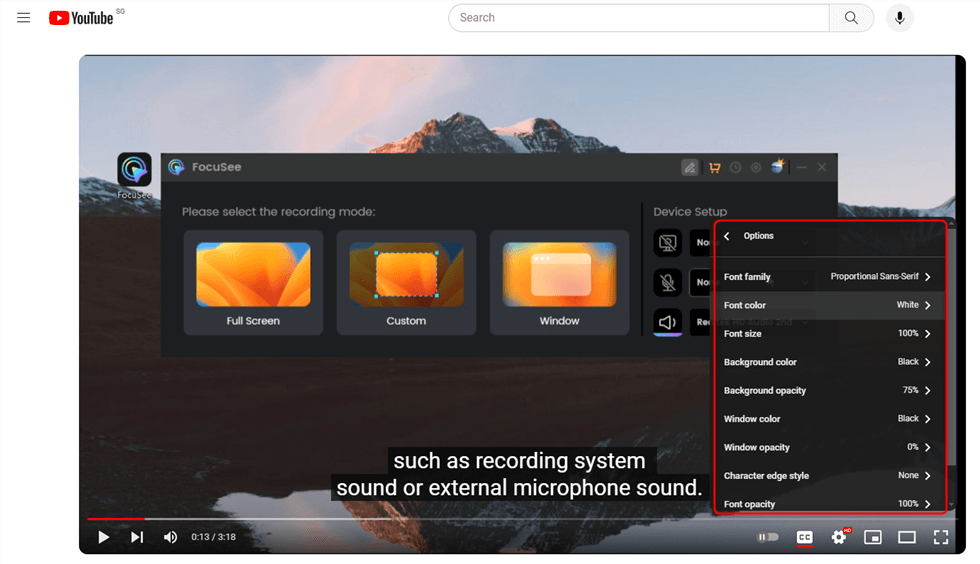Click the magnifier search button
Screen dimensions: 980x564
[x=851, y=18]
